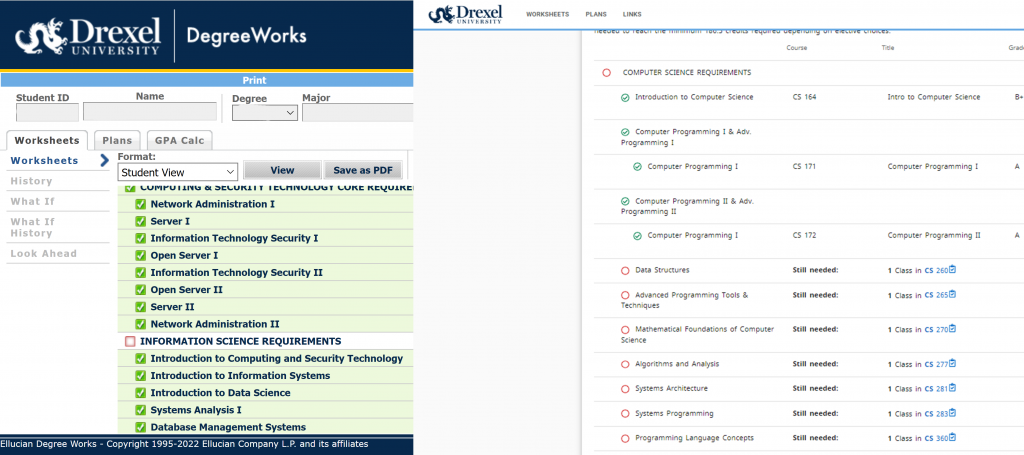Select Look Ahead in the sidebar
This screenshot has height=455, width=1024.
pyautogui.click(x=43, y=253)
